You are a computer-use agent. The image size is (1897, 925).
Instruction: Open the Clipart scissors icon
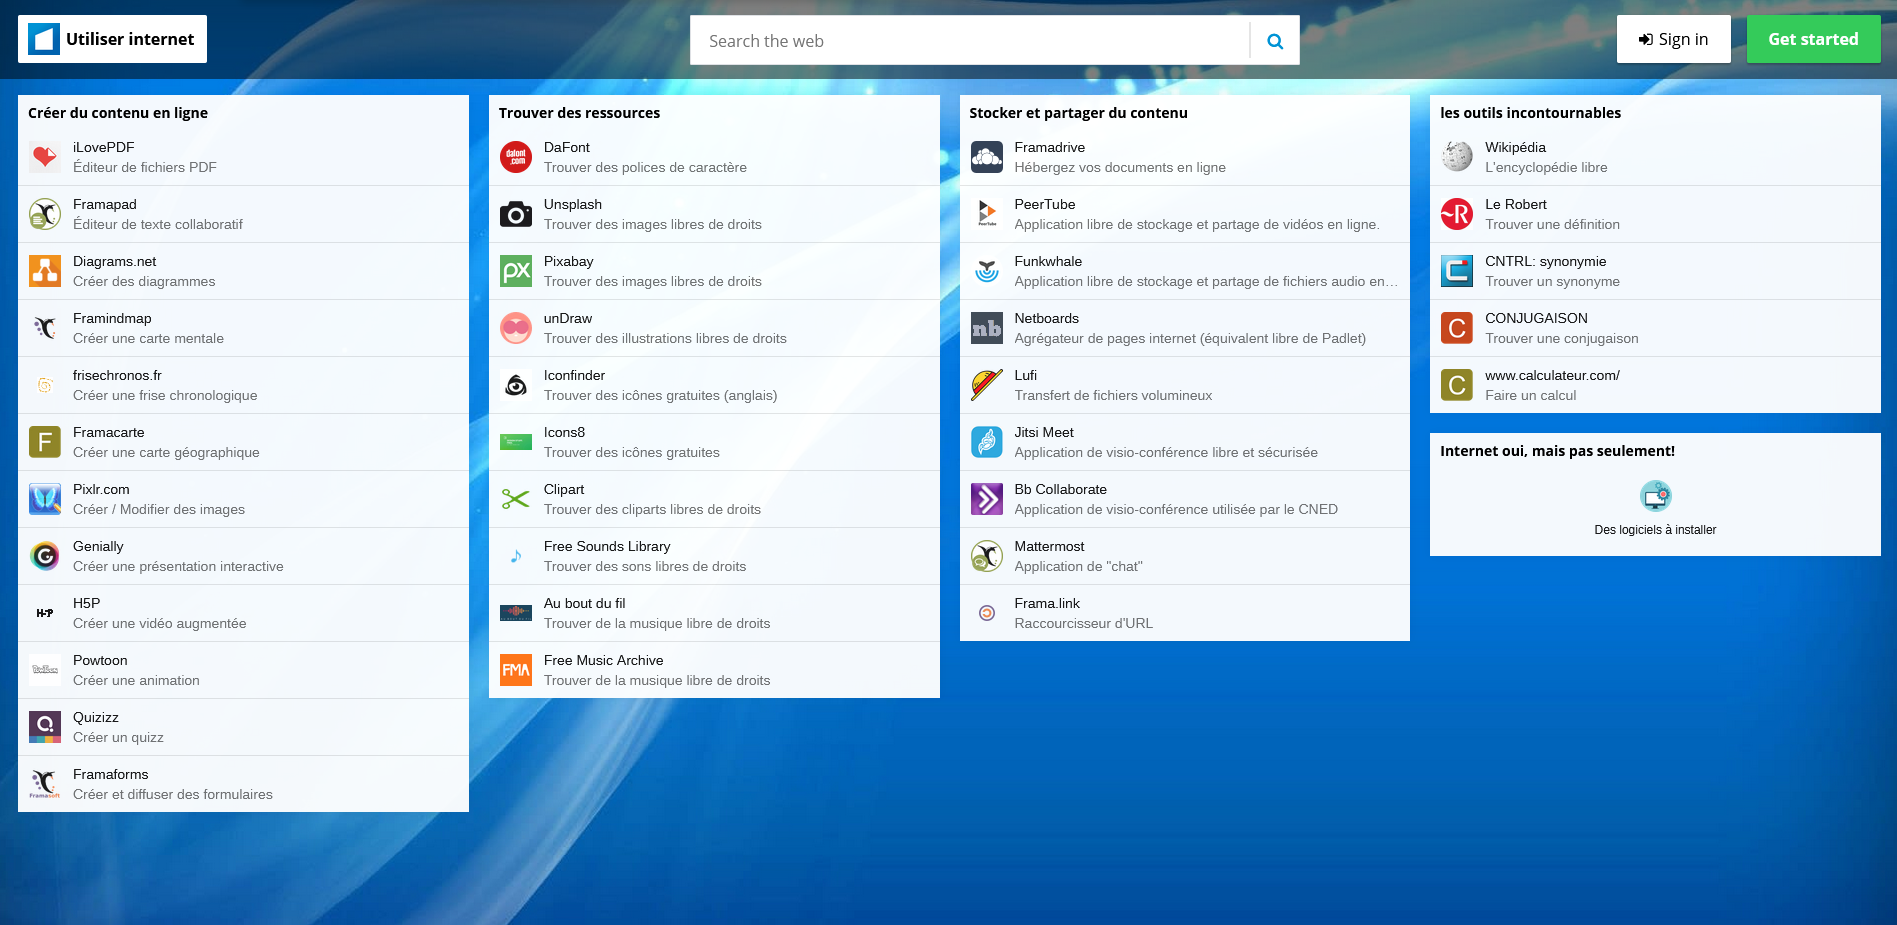point(516,499)
